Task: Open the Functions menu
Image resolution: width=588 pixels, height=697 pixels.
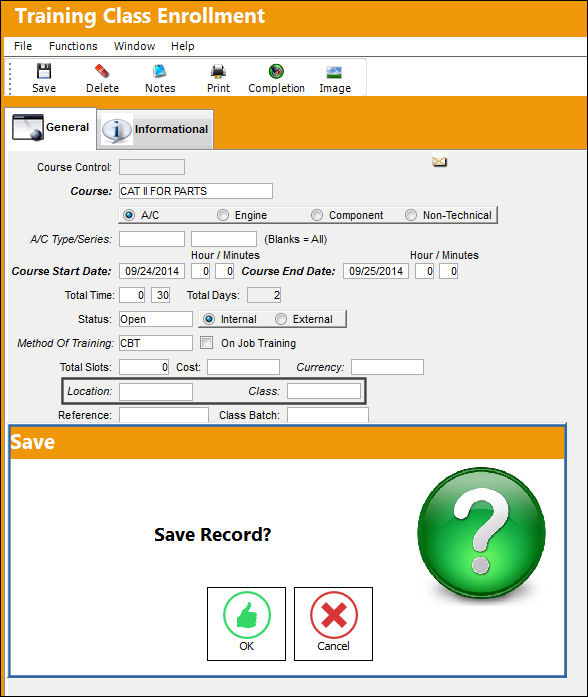Action: coord(73,46)
